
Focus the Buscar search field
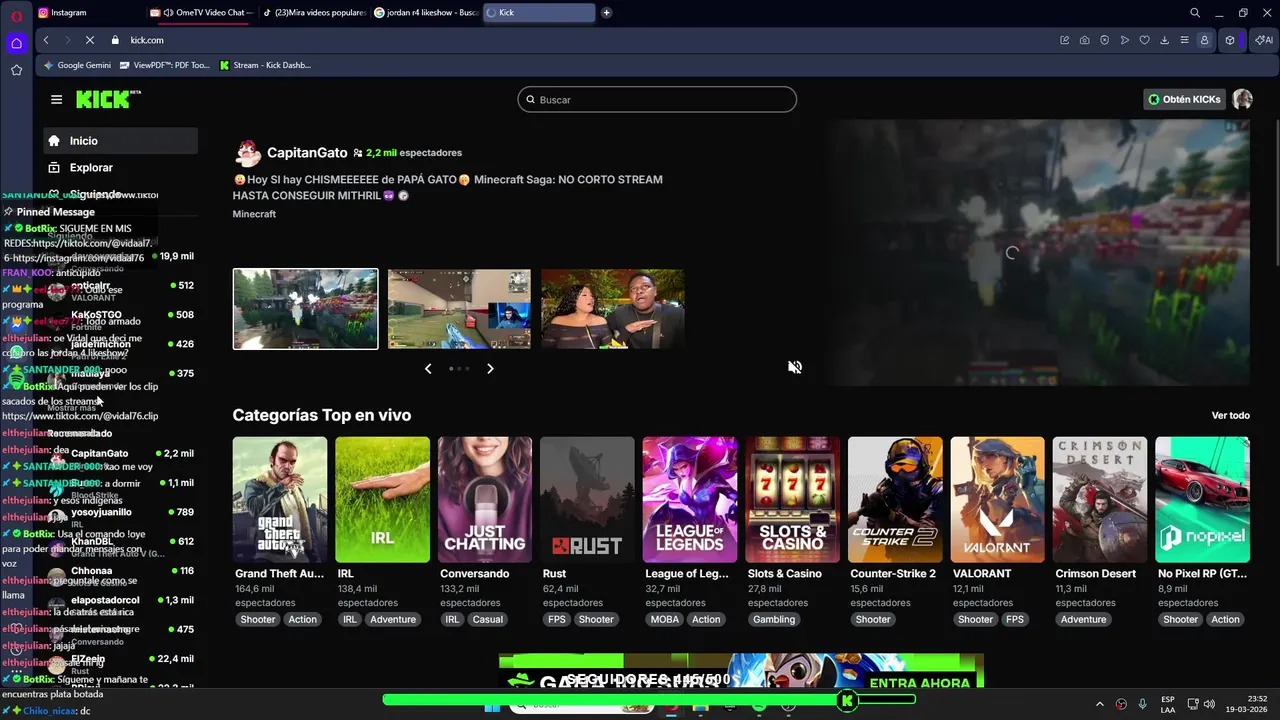657,99
